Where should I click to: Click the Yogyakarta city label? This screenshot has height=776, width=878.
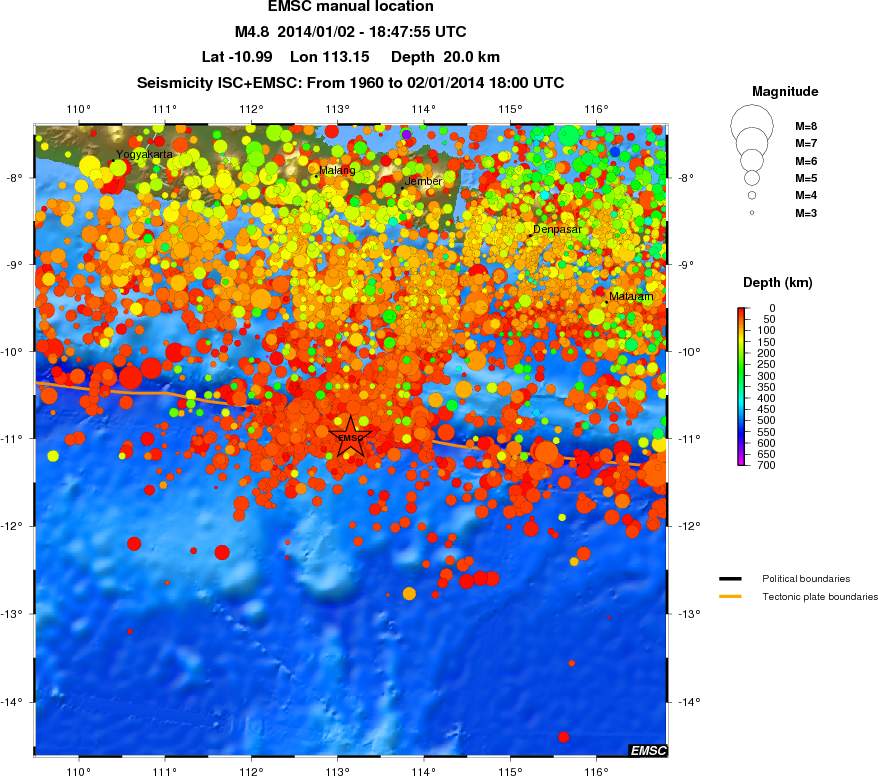(144, 155)
